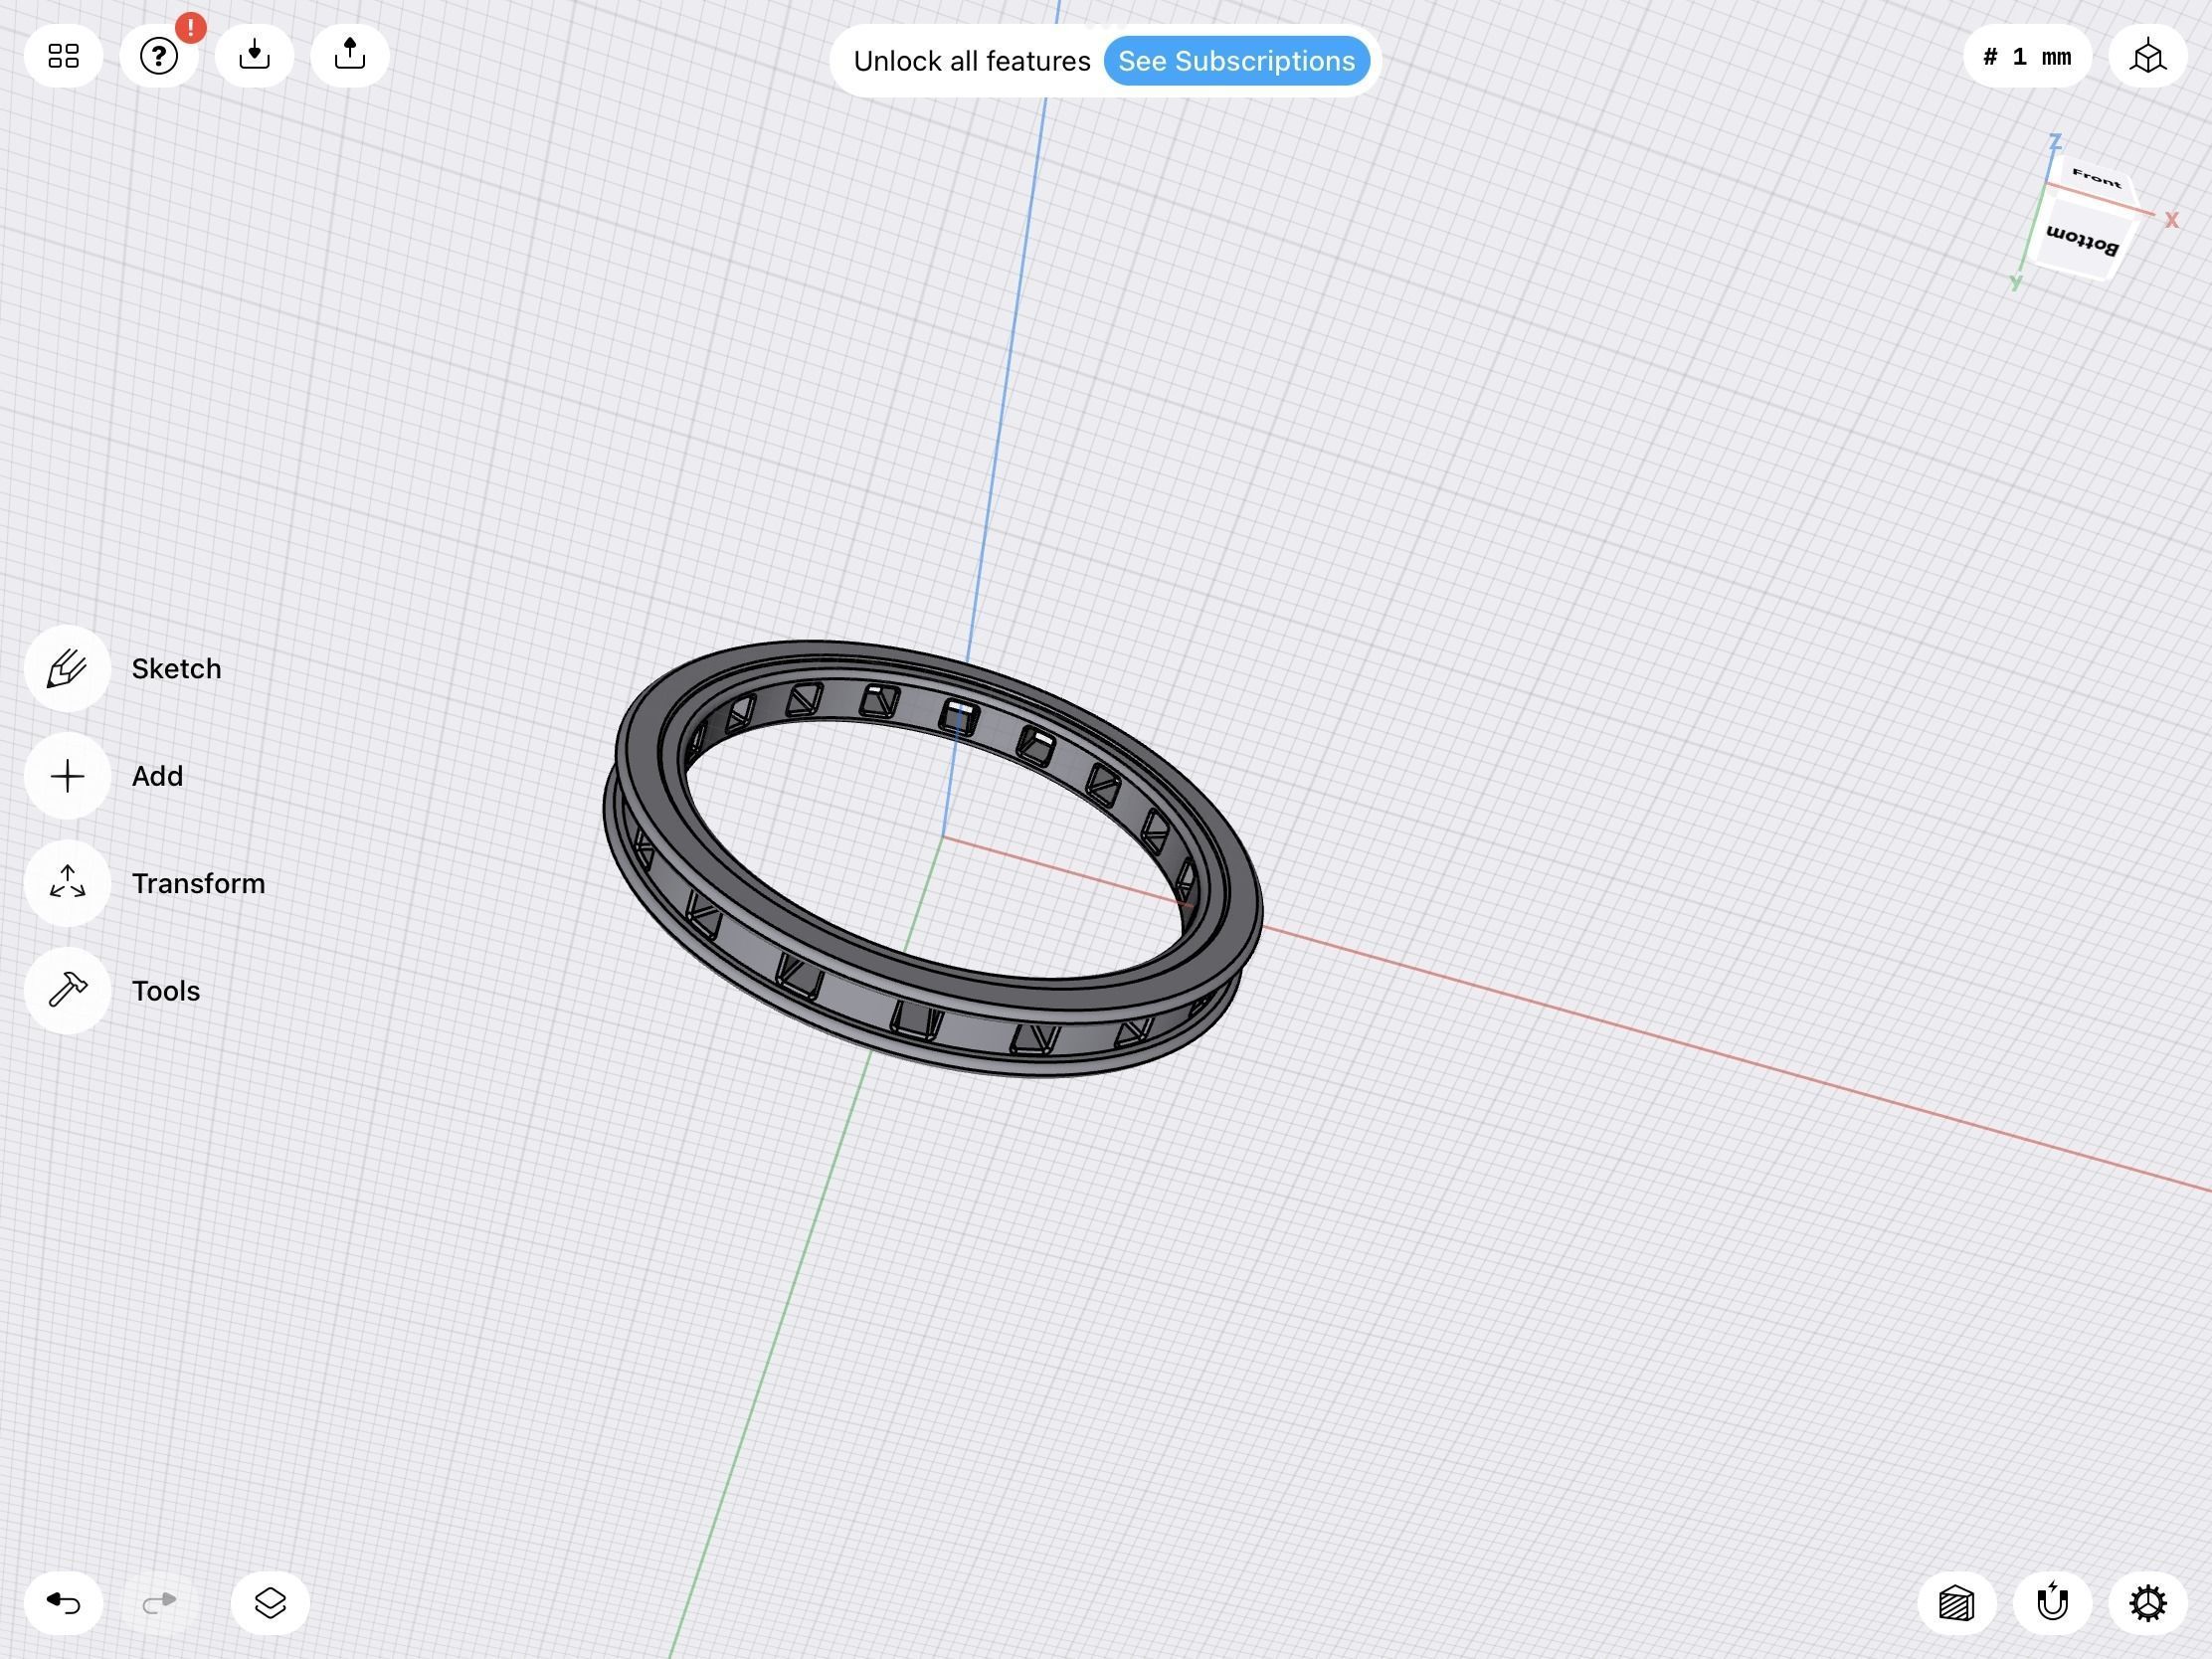
Task: Toggle the section view hatched cube icon
Action: point(1956,1603)
